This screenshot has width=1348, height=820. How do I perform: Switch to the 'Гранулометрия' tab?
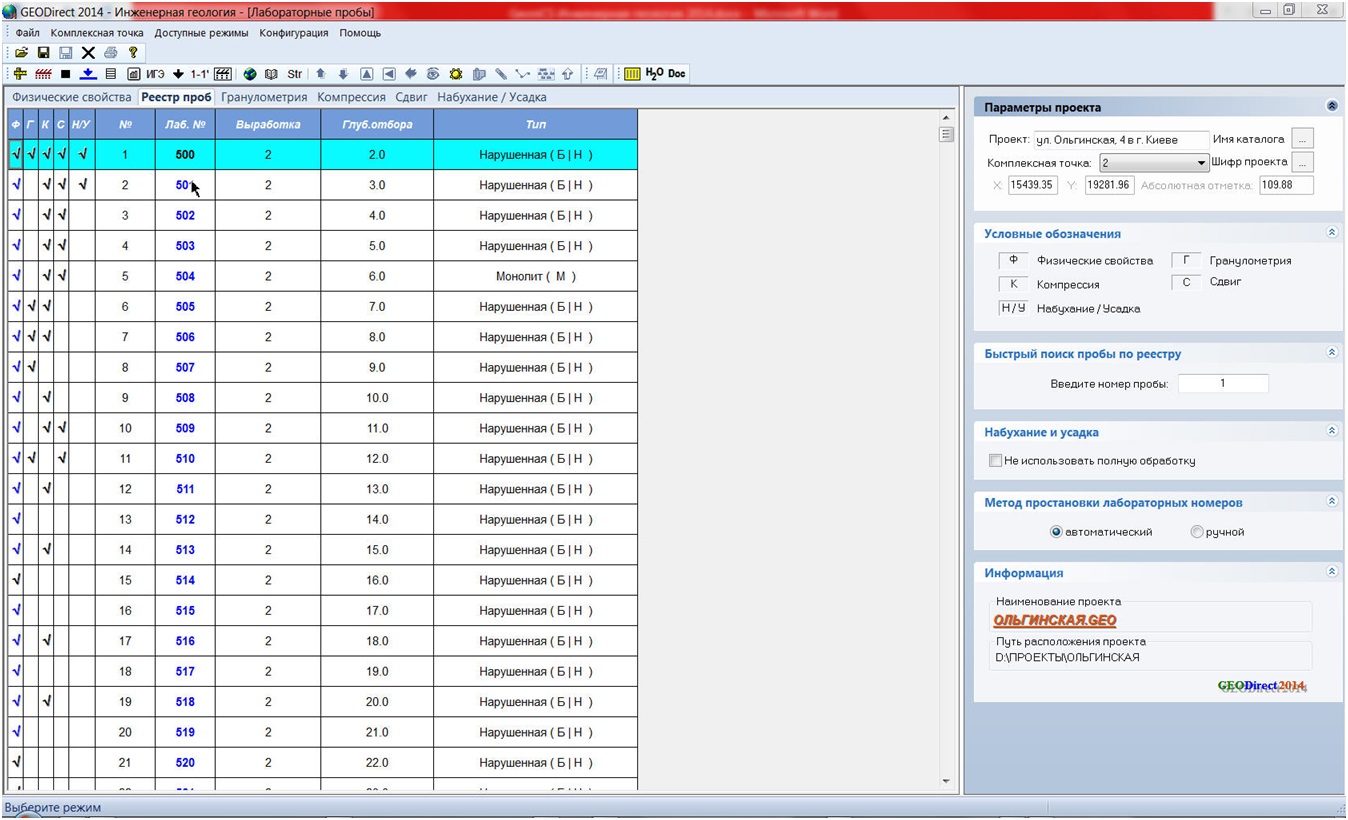(x=264, y=97)
